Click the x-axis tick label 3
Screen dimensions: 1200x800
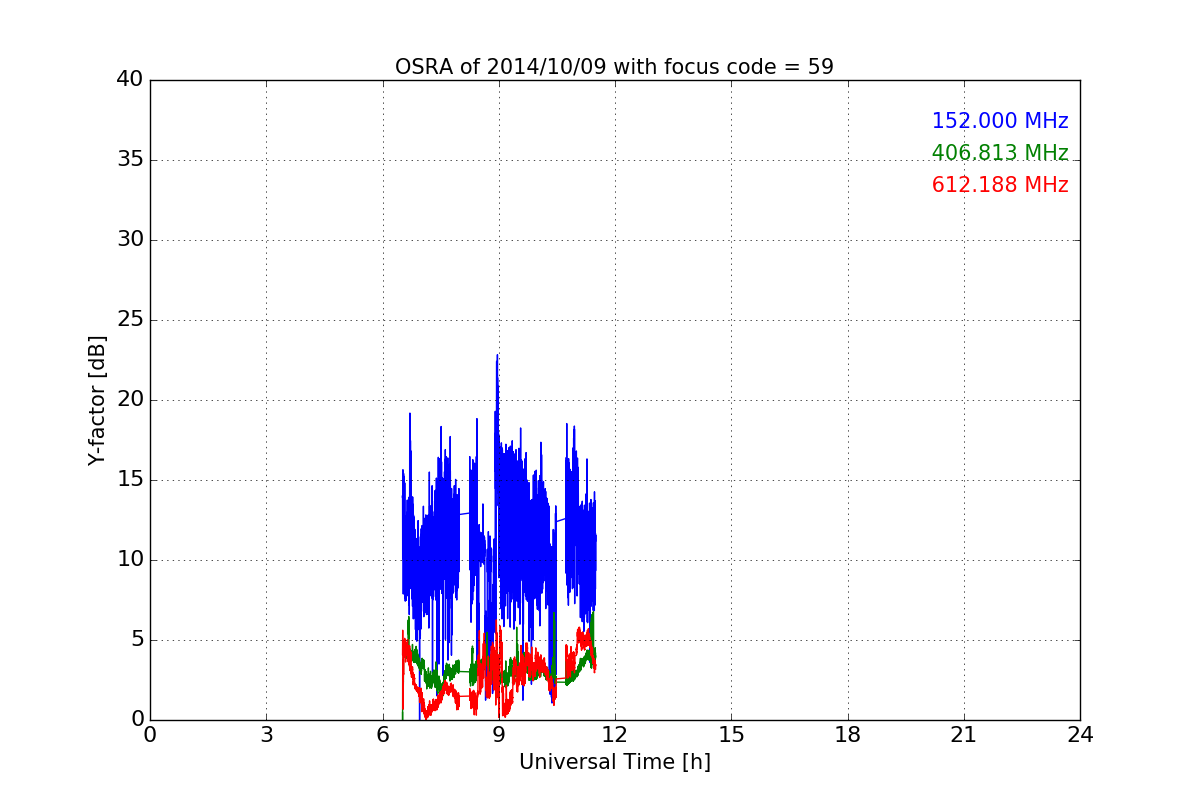click(x=266, y=735)
